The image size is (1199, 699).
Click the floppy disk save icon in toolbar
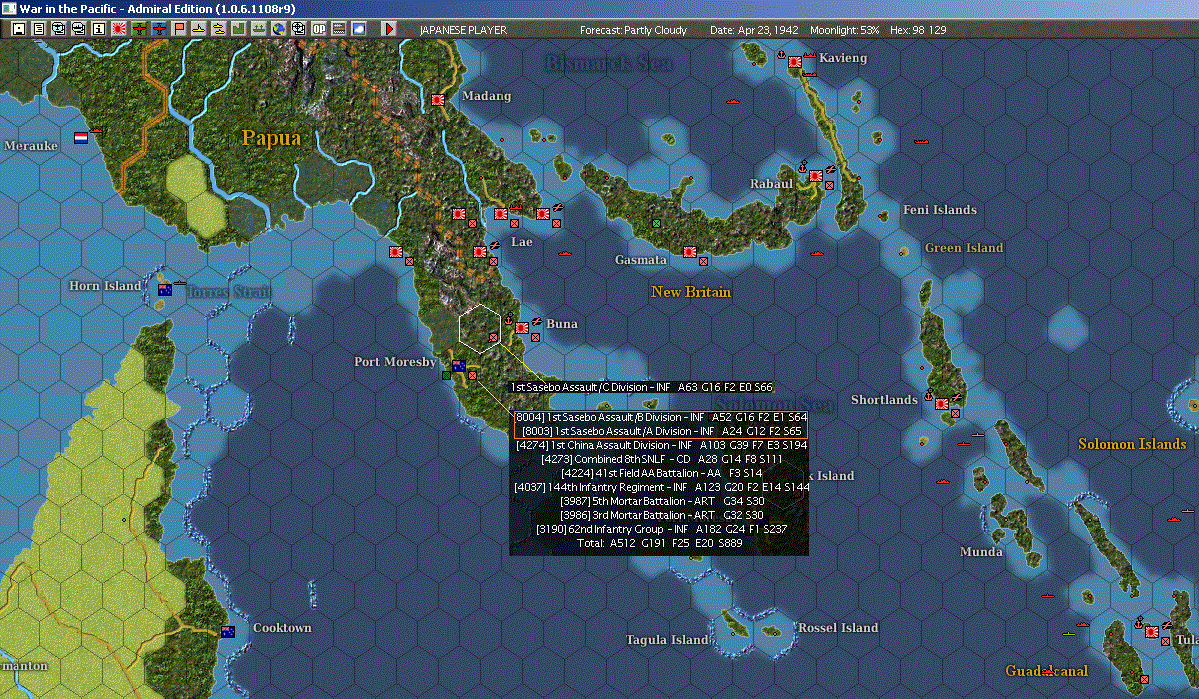pyautogui.click(x=19, y=29)
